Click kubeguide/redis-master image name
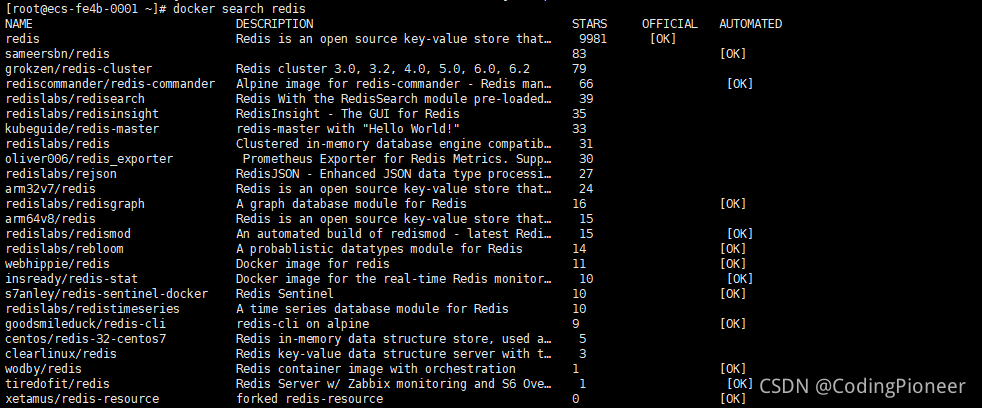This screenshot has height=408, width=982. coord(82,129)
